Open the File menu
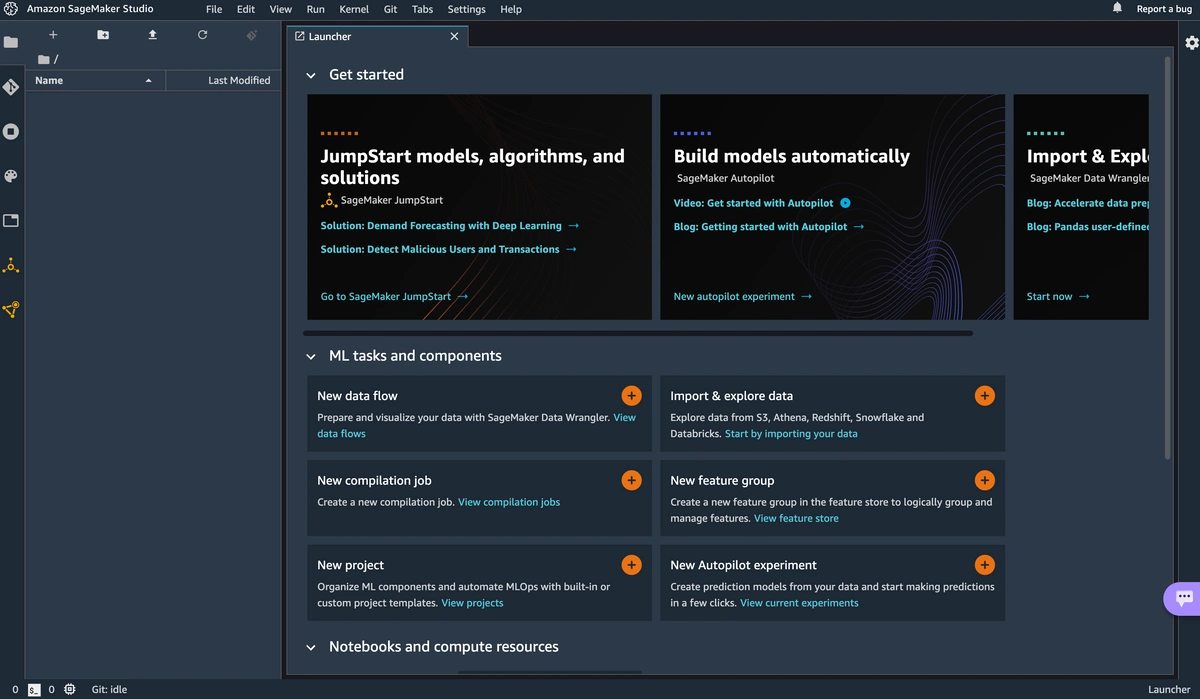The width and height of the screenshot is (1200, 699). (214, 9)
